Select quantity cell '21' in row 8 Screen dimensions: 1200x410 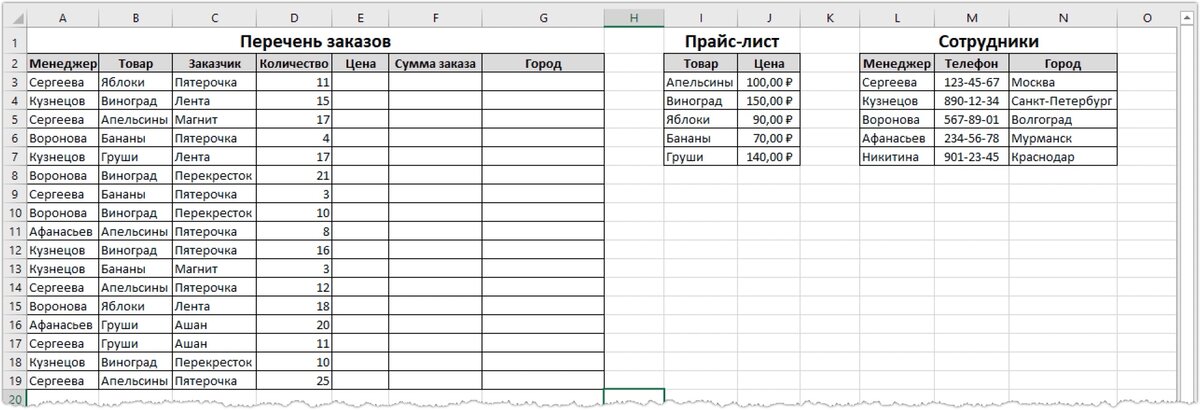tap(294, 176)
